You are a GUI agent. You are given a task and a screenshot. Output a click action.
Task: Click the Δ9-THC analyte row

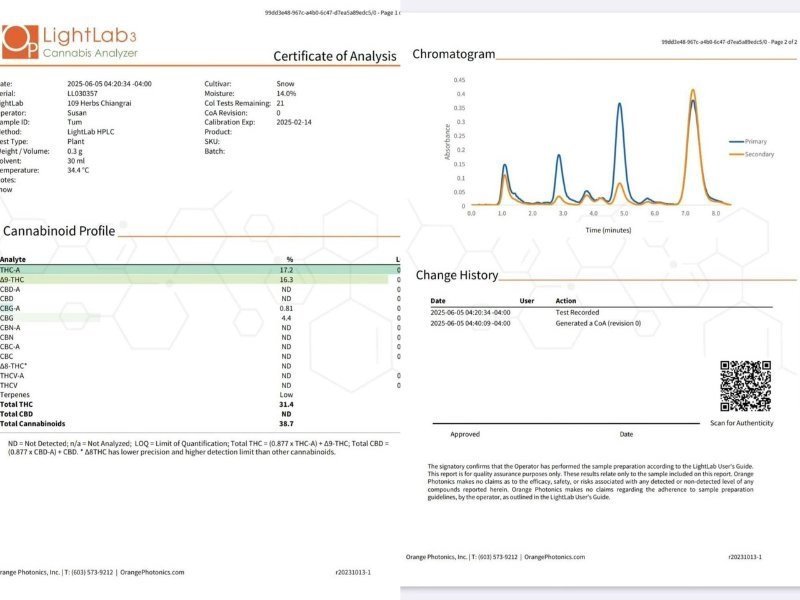coord(200,280)
